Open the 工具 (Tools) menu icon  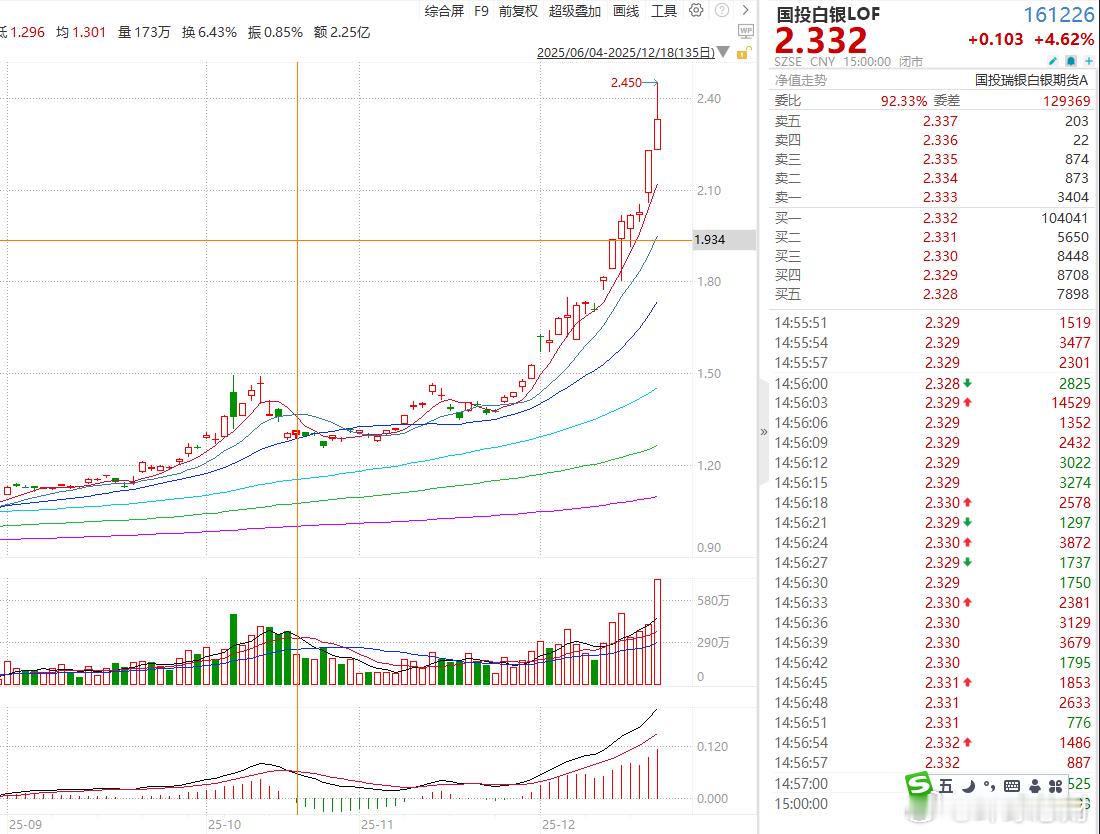664,11
